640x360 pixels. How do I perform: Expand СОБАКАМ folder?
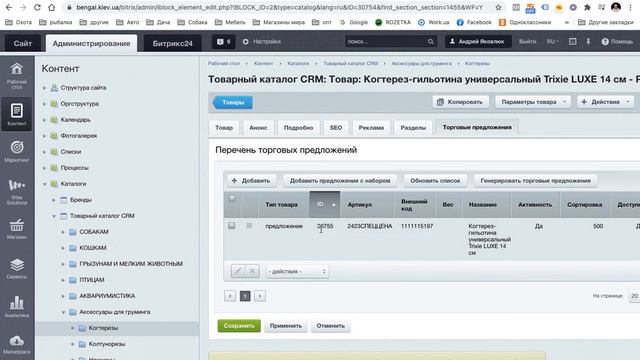(x=63, y=232)
